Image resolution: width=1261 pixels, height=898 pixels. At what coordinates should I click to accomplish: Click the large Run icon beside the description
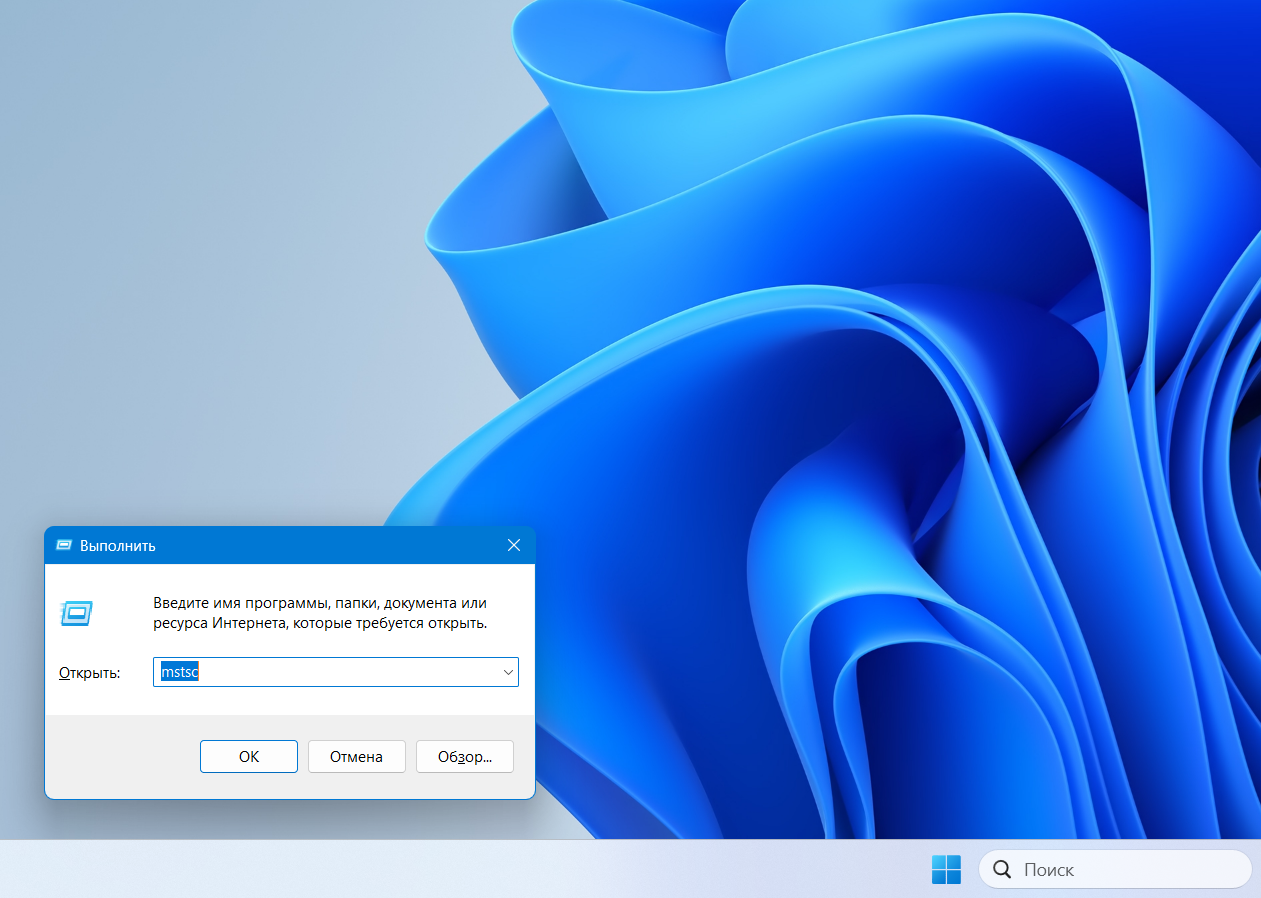pos(77,612)
